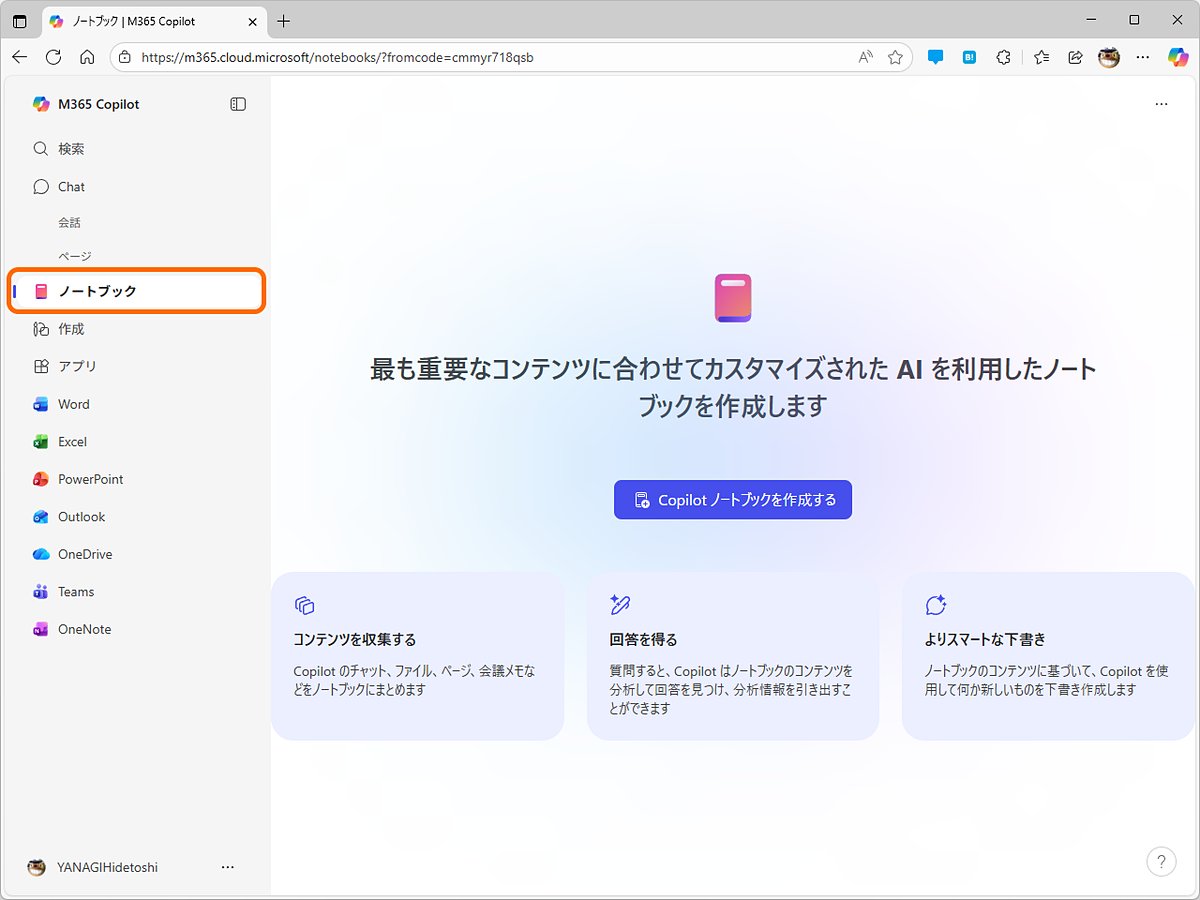Close the ノートブック browser tab
The image size is (1200, 900).
pyautogui.click(x=252, y=21)
